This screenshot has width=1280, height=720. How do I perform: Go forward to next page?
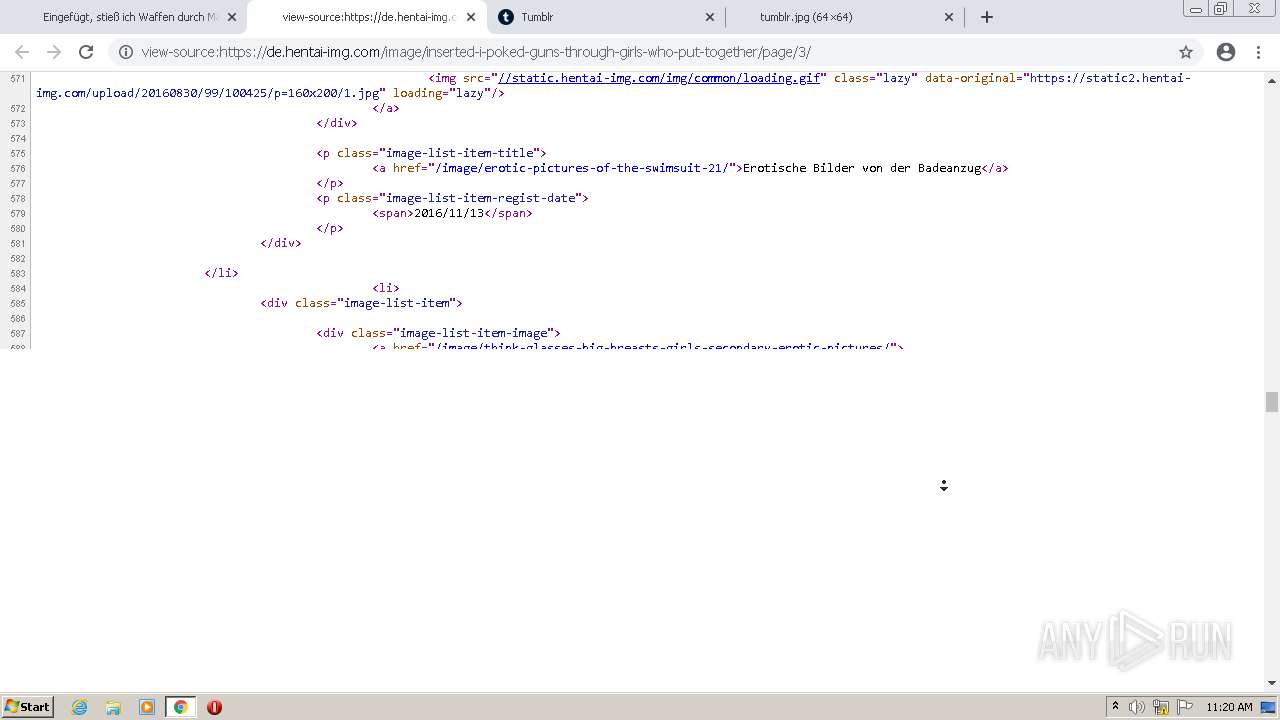click(54, 52)
